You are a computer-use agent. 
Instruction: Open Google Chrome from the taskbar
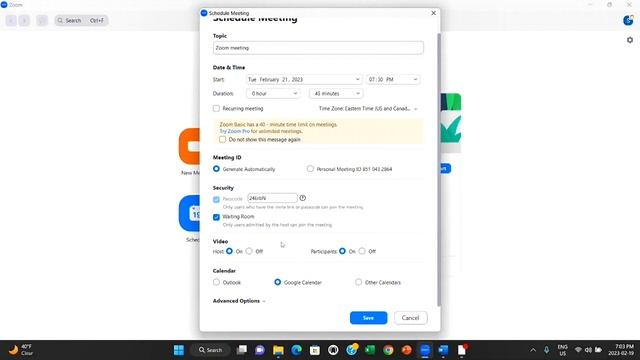tap(388, 350)
